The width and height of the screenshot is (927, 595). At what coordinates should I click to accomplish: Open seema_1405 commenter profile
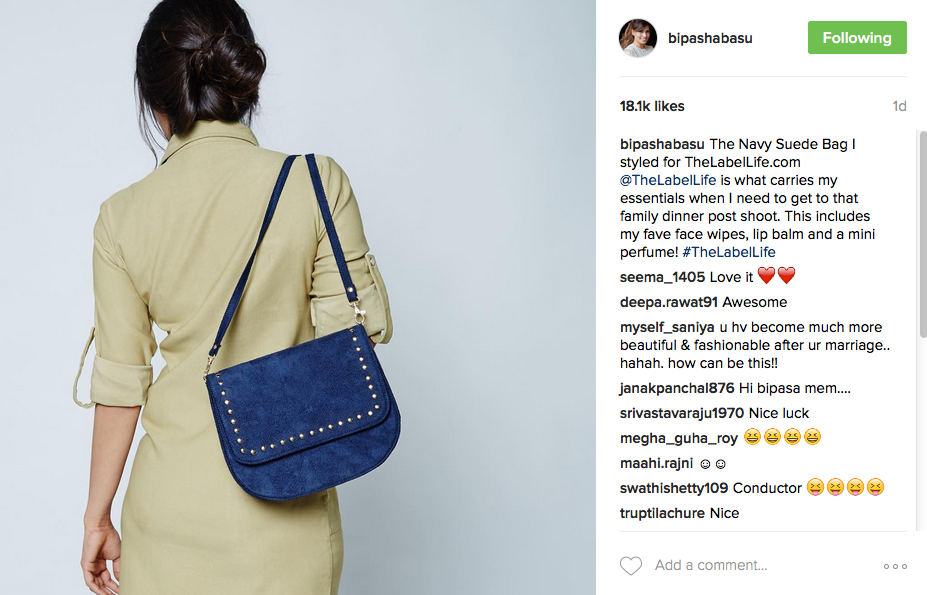(662, 277)
